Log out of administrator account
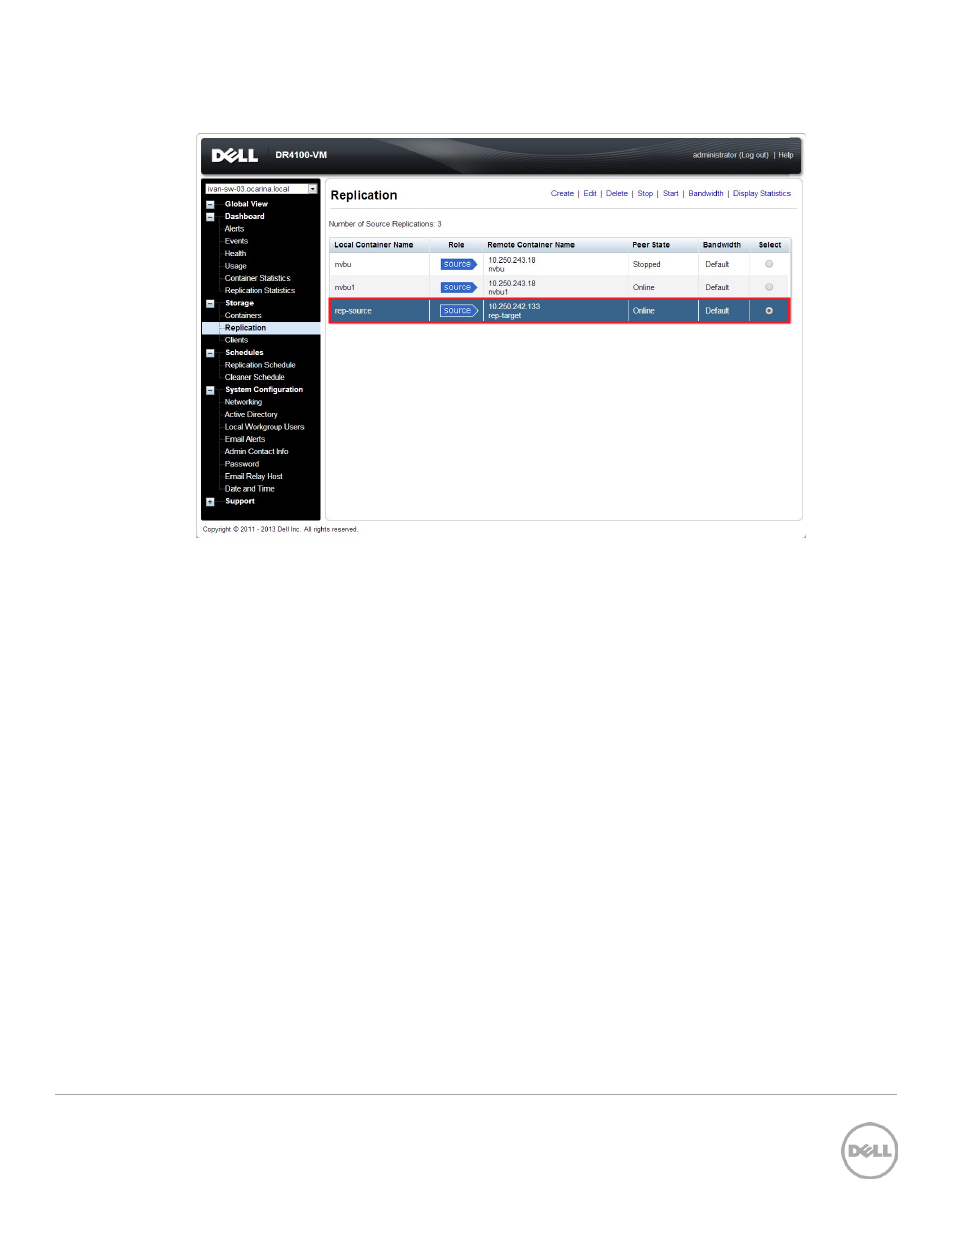The height and width of the screenshot is (1235, 954). (754, 155)
